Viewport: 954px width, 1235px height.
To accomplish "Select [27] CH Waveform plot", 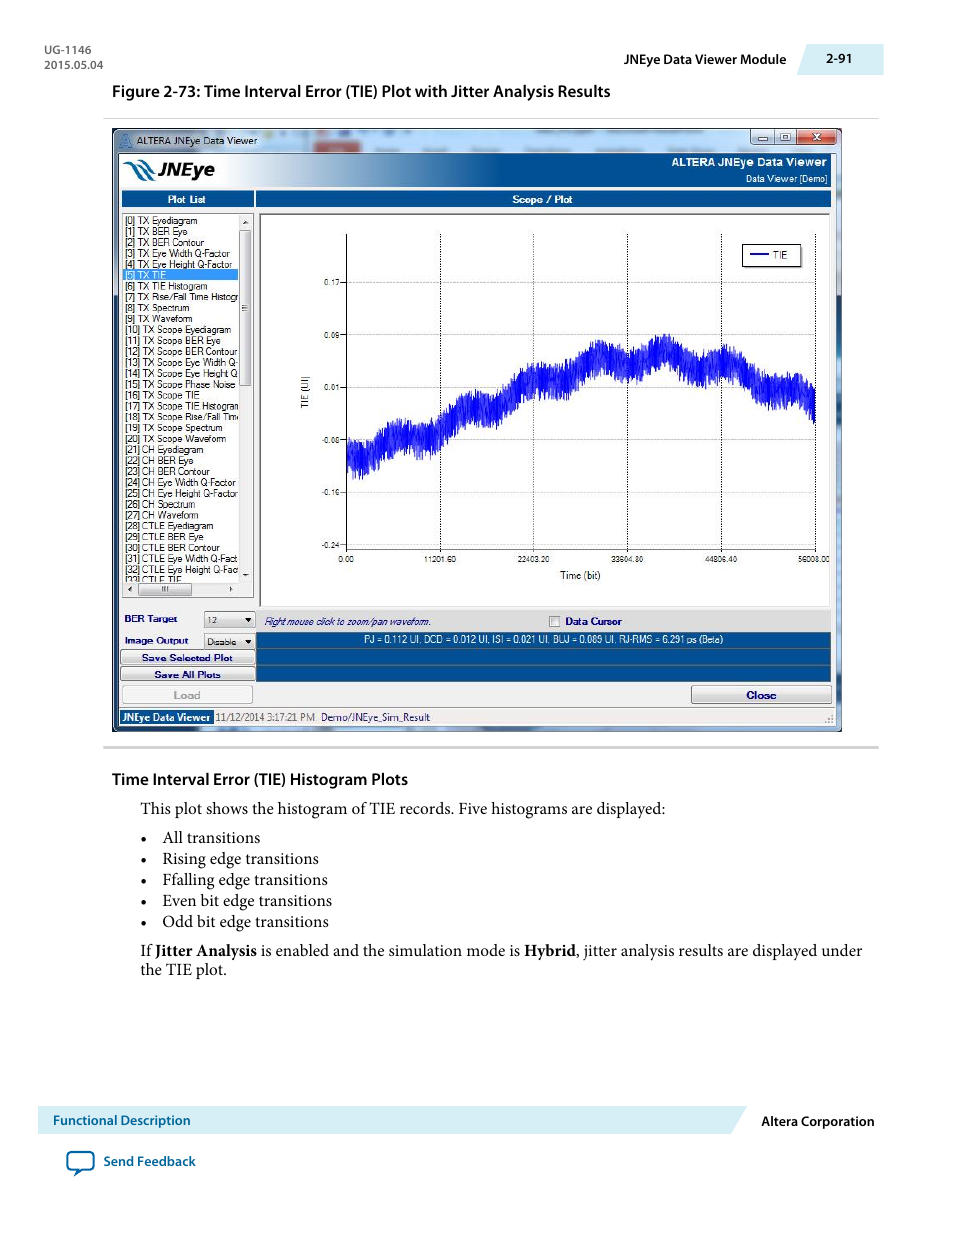I will point(161,516).
